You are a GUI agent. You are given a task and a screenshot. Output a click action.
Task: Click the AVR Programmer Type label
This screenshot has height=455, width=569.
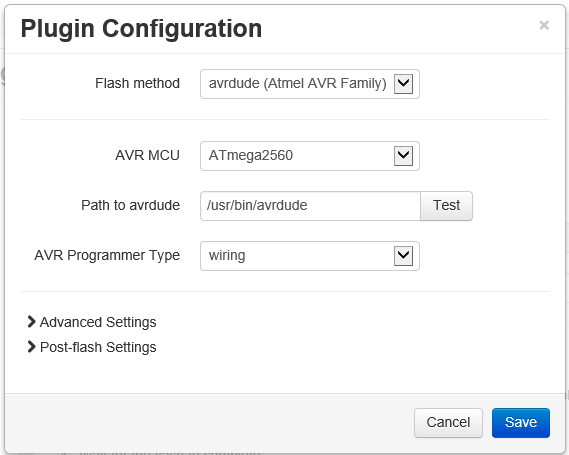point(107,256)
